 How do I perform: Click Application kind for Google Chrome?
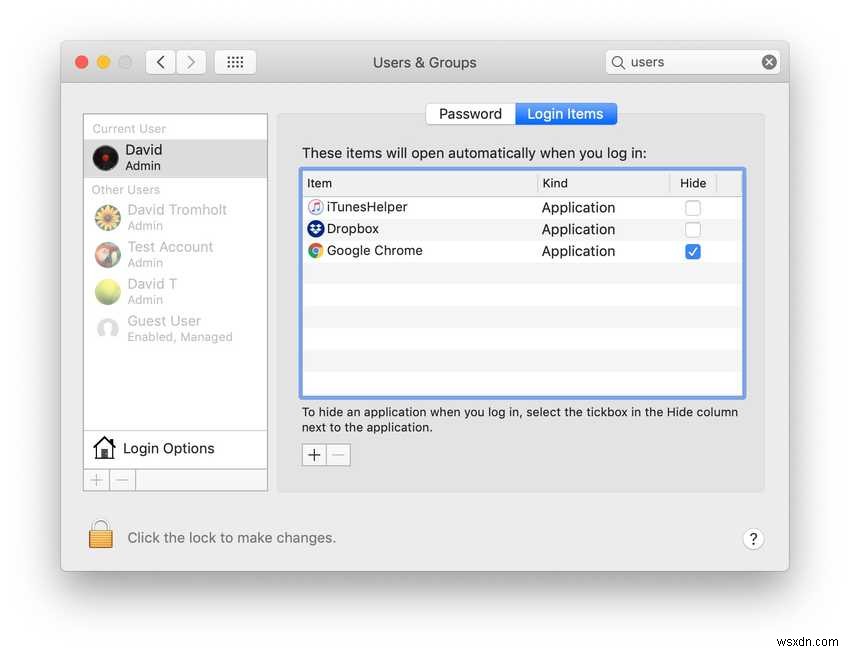(578, 251)
